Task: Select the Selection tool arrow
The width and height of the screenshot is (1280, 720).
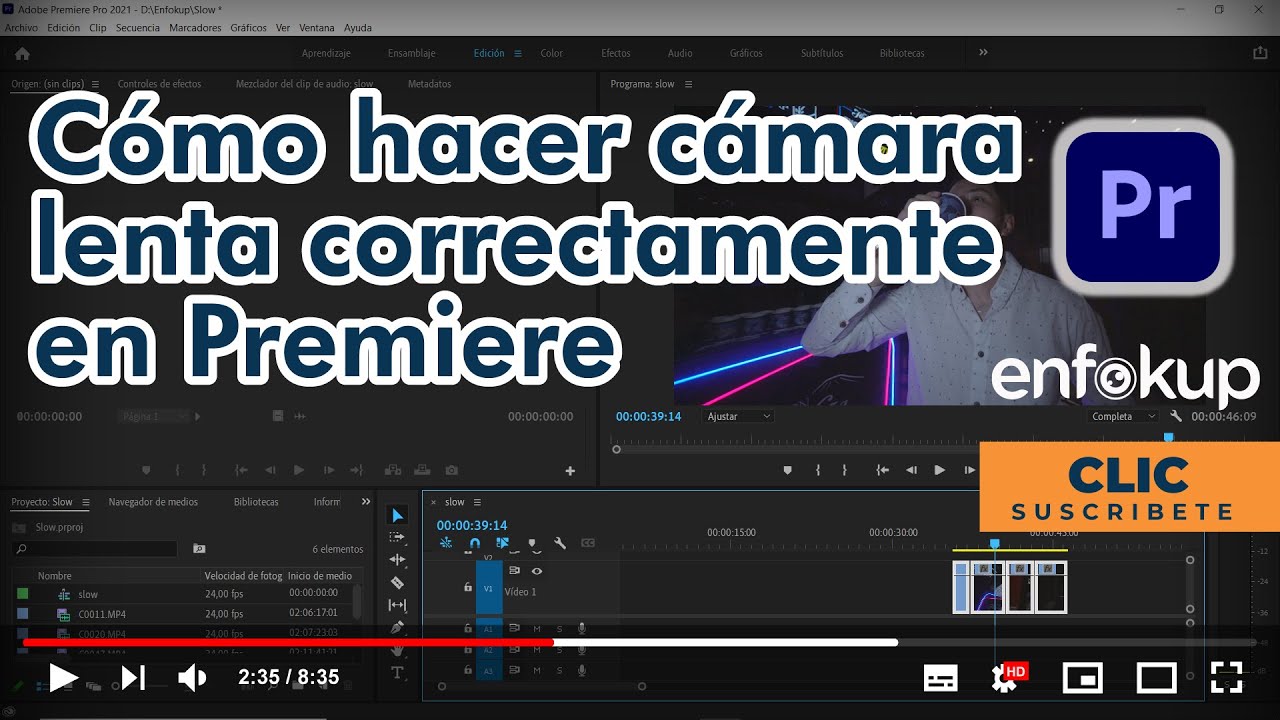Action: pyautogui.click(x=398, y=515)
